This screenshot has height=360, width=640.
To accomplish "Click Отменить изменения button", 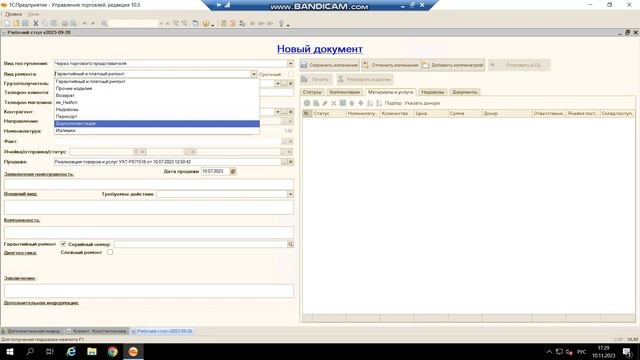I will coord(391,65).
